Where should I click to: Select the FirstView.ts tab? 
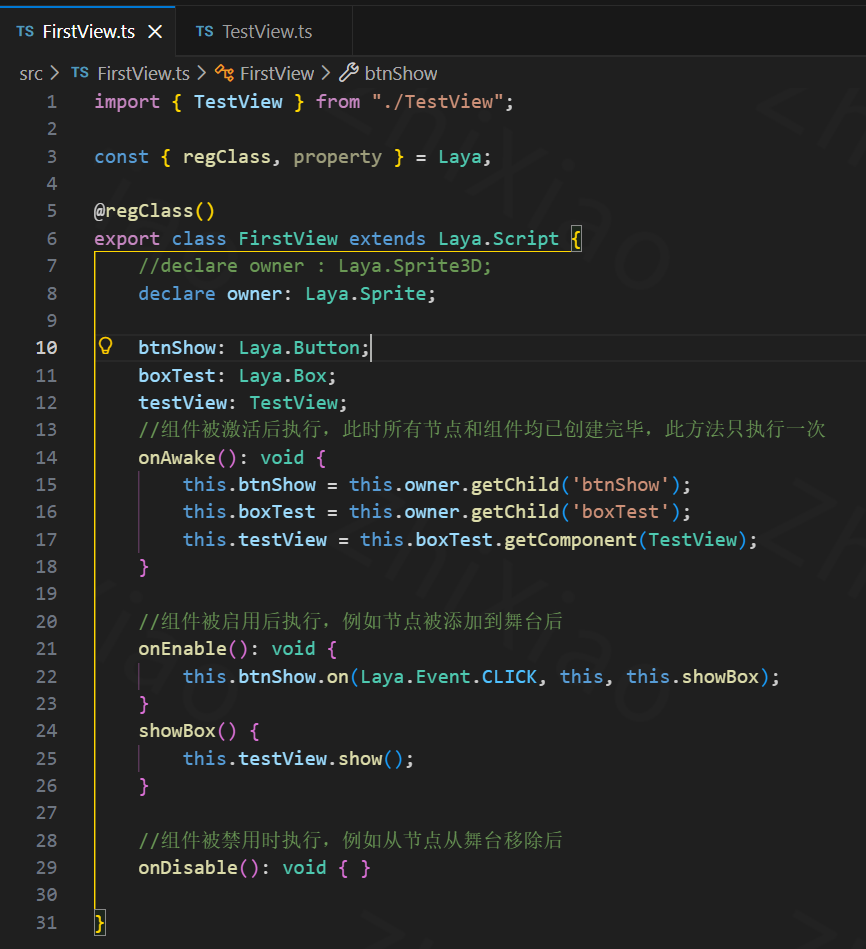88,32
